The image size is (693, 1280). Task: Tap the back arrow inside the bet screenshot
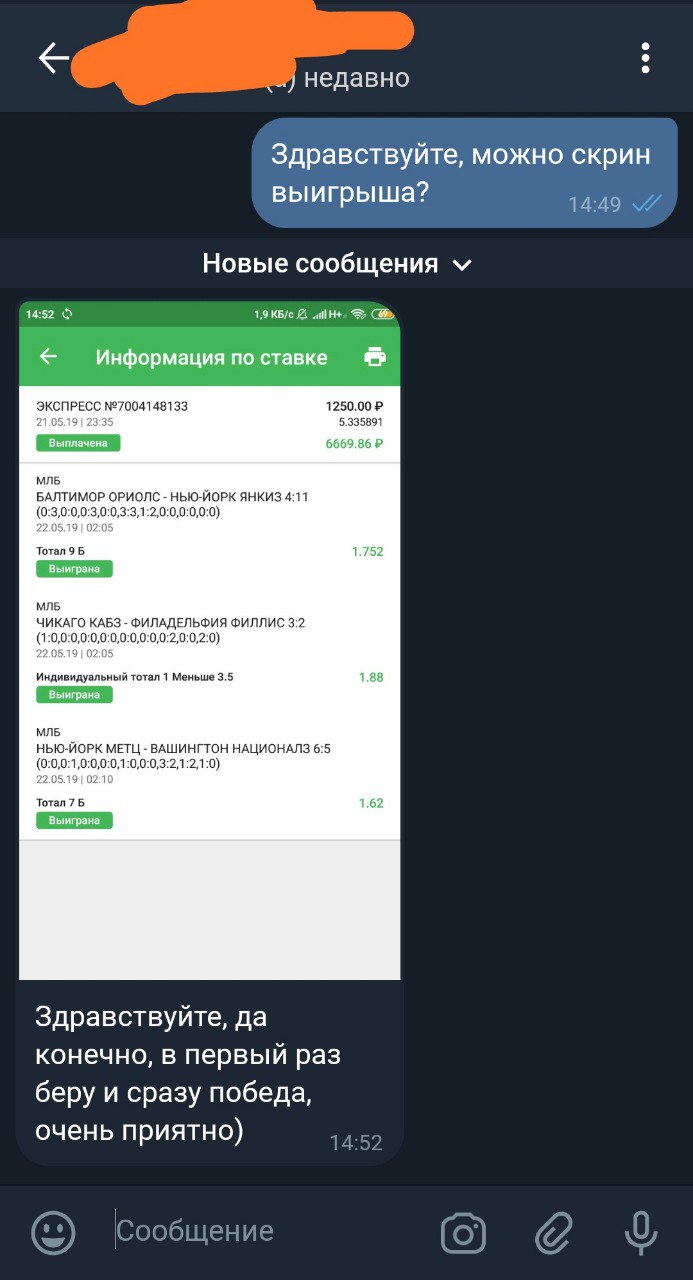(47, 356)
